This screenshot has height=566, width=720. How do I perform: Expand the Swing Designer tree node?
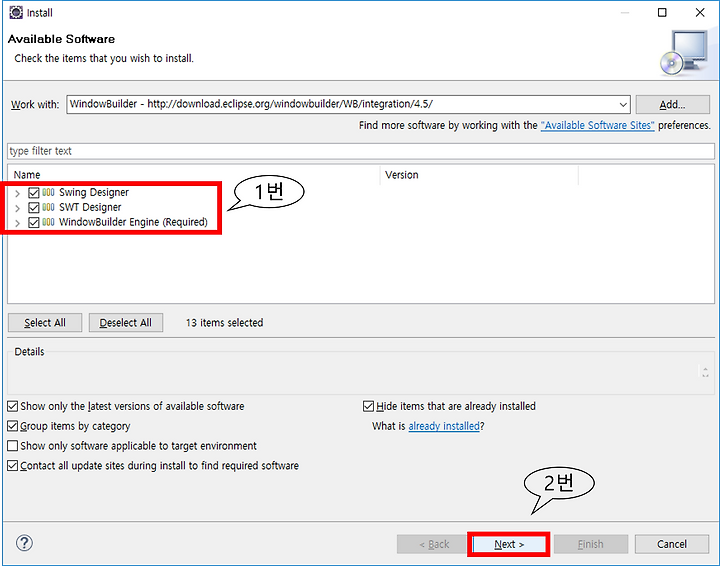17,193
